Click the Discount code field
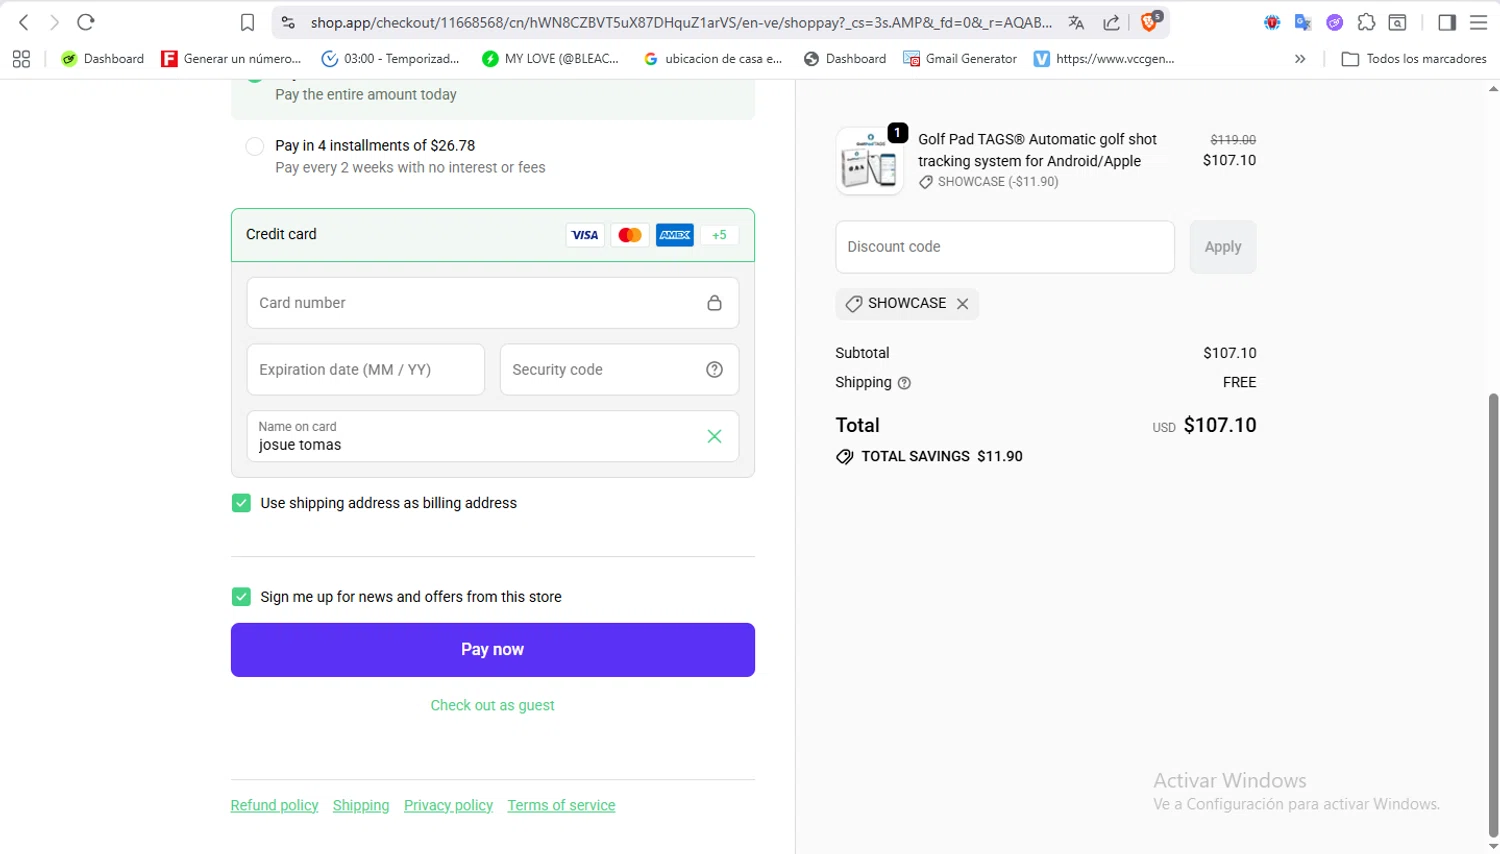The image size is (1500, 854). pyautogui.click(x=1005, y=247)
